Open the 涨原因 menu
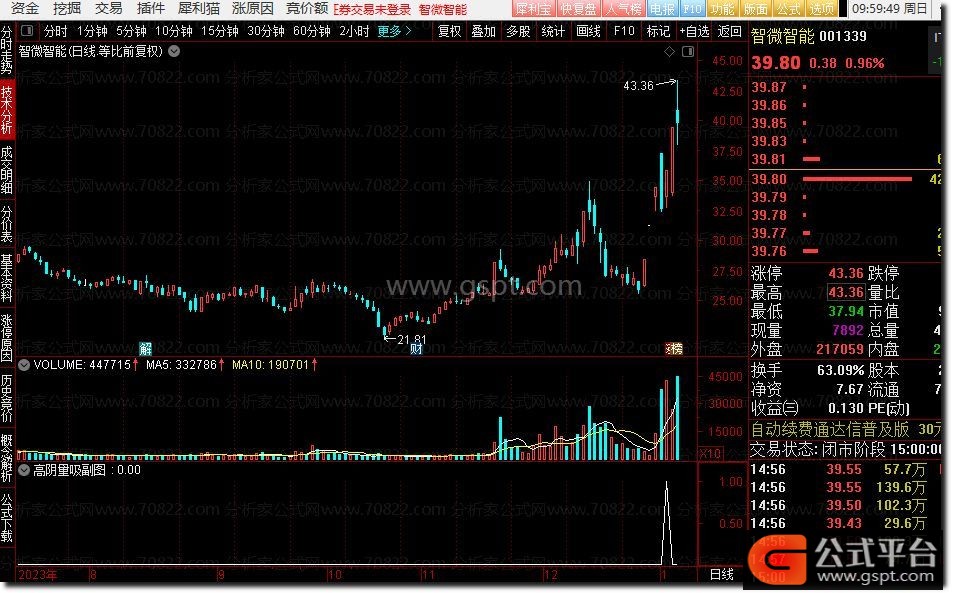The width and height of the screenshot is (953, 593). (253, 9)
